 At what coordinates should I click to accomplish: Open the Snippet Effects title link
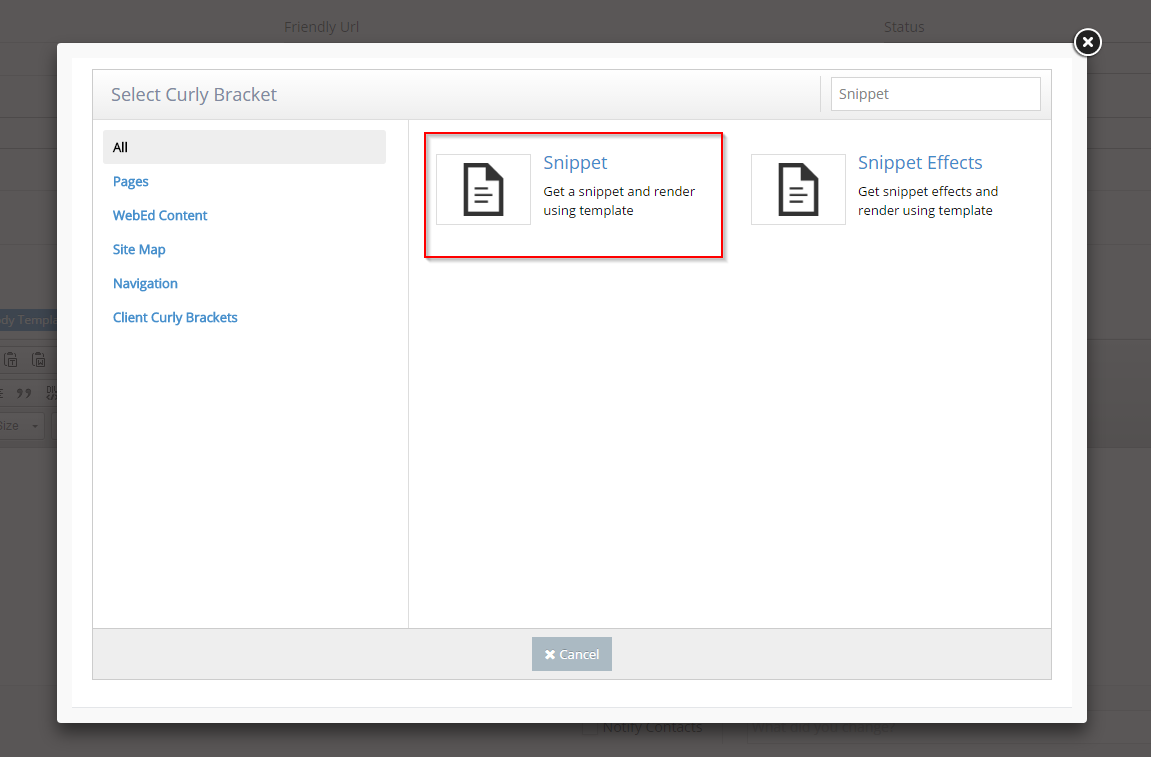pyautogui.click(x=920, y=163)
